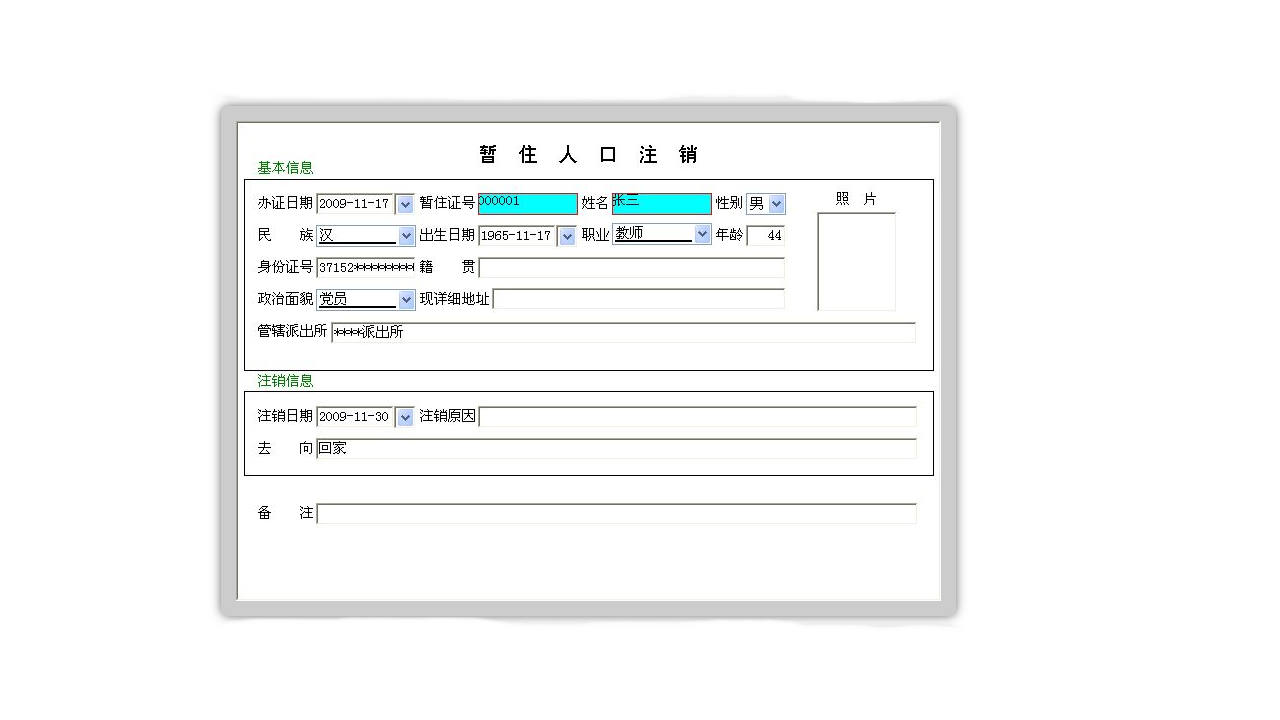1280x720 pixels.
Task: Select the 基本信息 section label
Action: [x=284, y=167]
